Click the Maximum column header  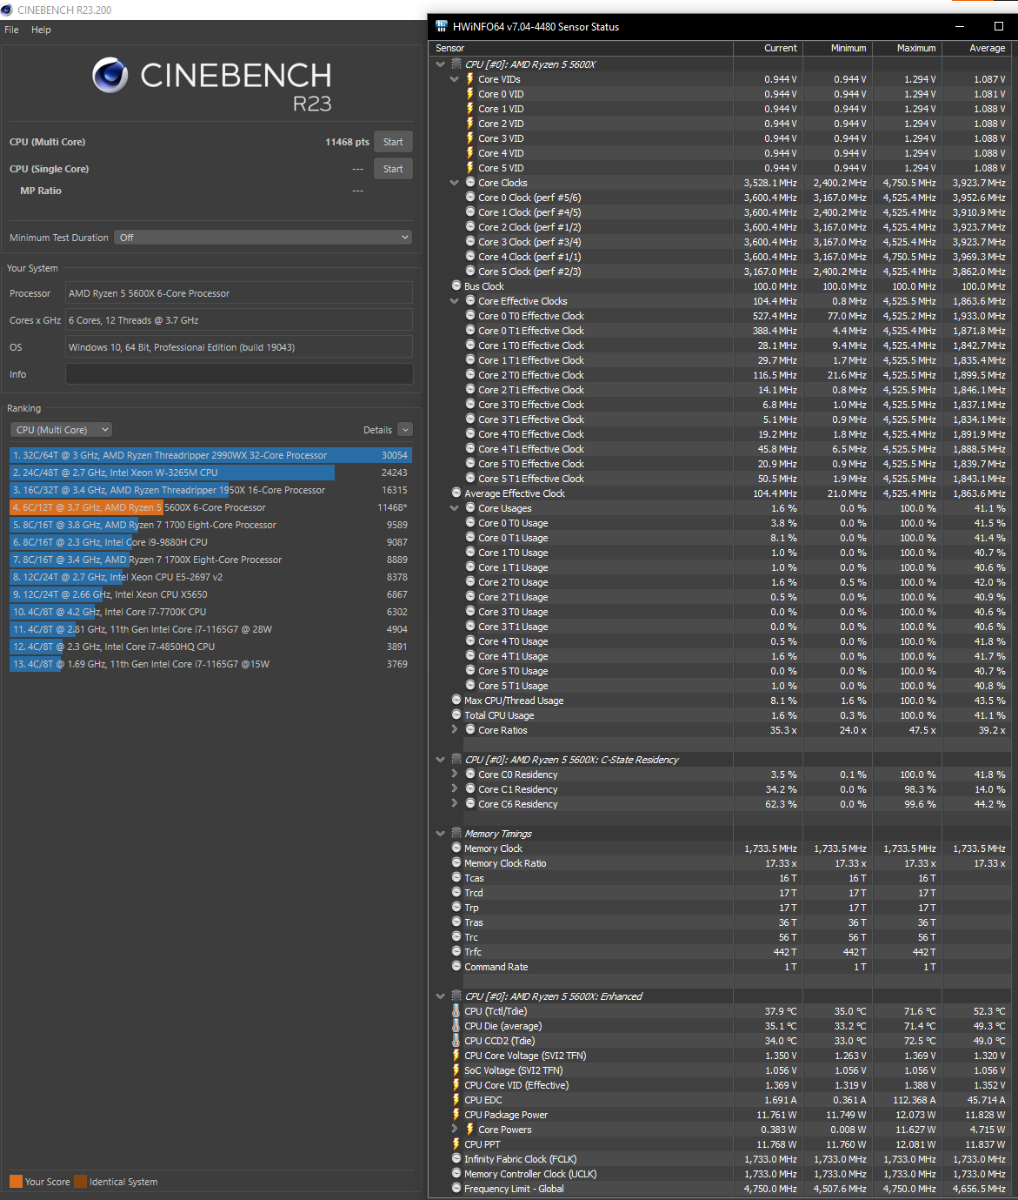coord(906,48)
